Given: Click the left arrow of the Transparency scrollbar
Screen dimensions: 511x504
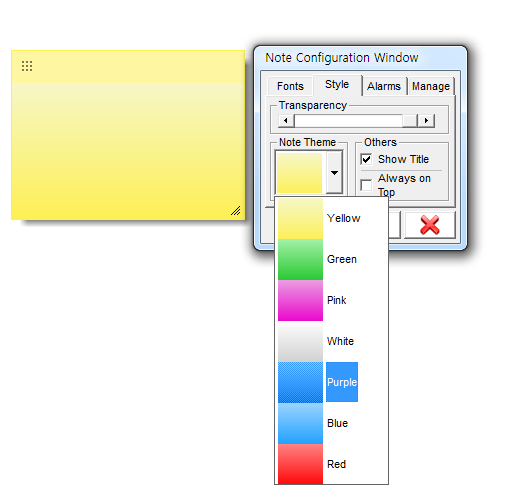Looking at the screenshot, I should click(286, 121).
